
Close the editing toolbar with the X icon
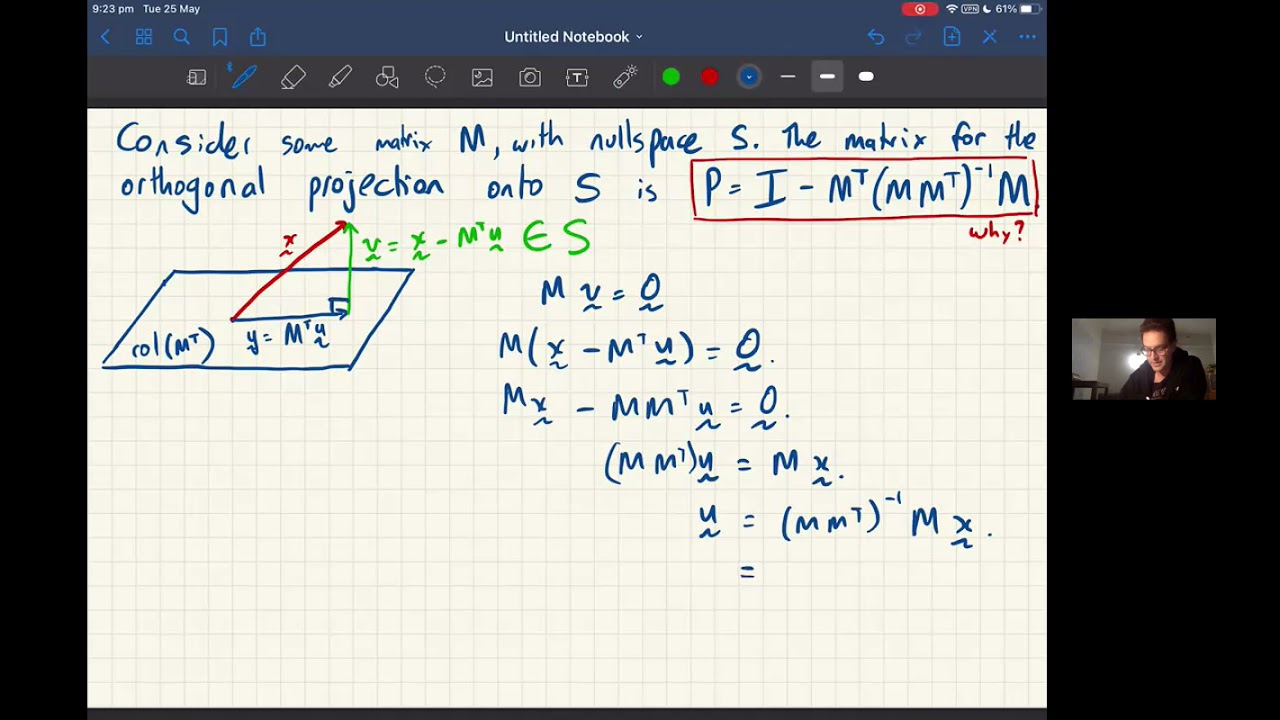[x=989, y=37]
